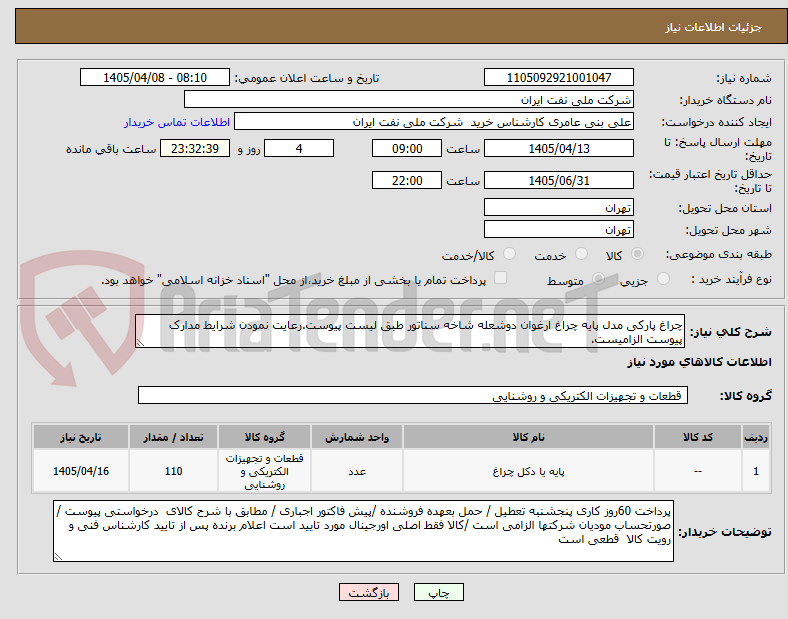Click the buyer name field شرکت ملی نفت ایران
788x619 pixels.
[409, 99]
